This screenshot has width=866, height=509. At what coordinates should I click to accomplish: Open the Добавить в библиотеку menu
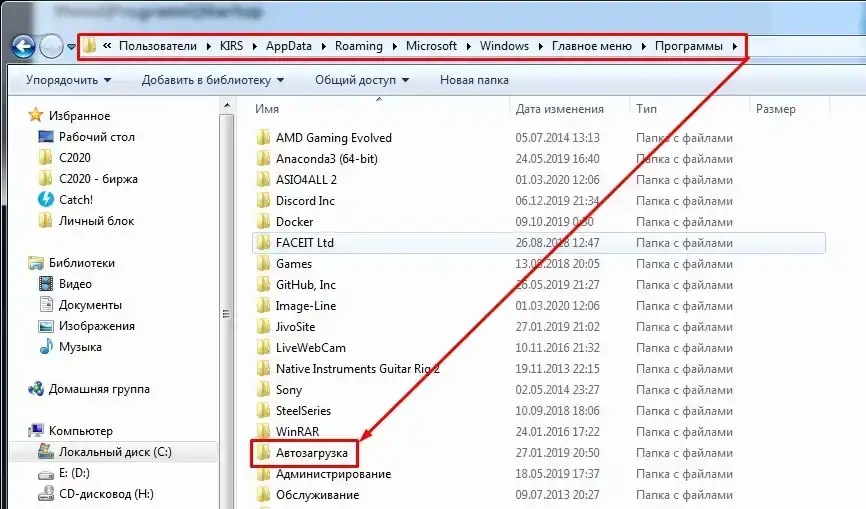[213, 80]
